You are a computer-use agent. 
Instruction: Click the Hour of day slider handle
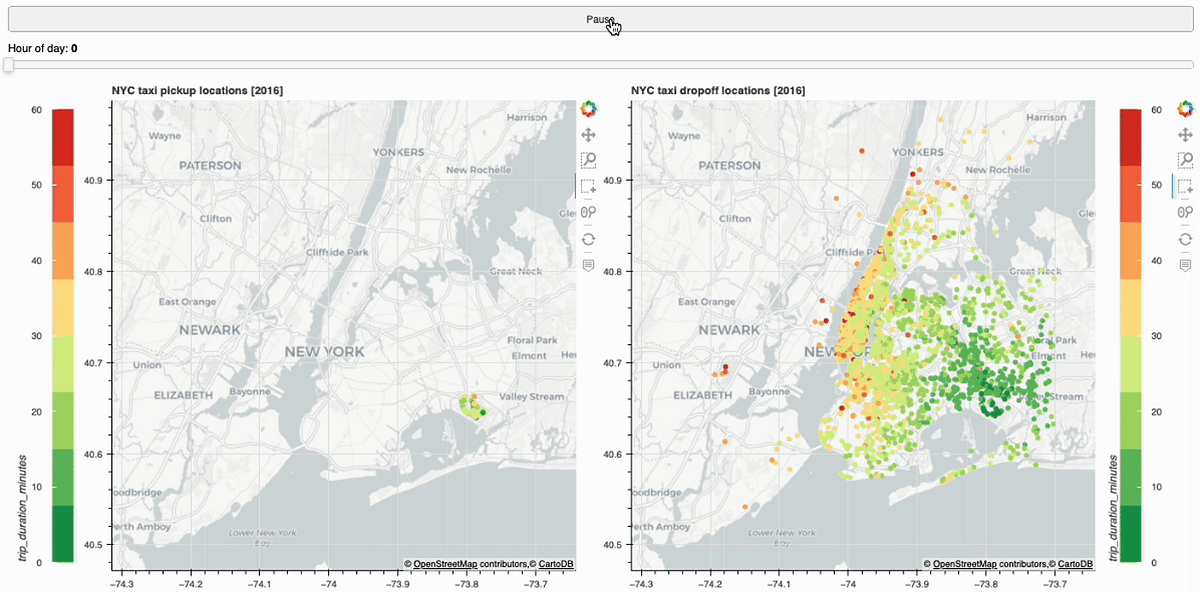click(x=8, y=64)
